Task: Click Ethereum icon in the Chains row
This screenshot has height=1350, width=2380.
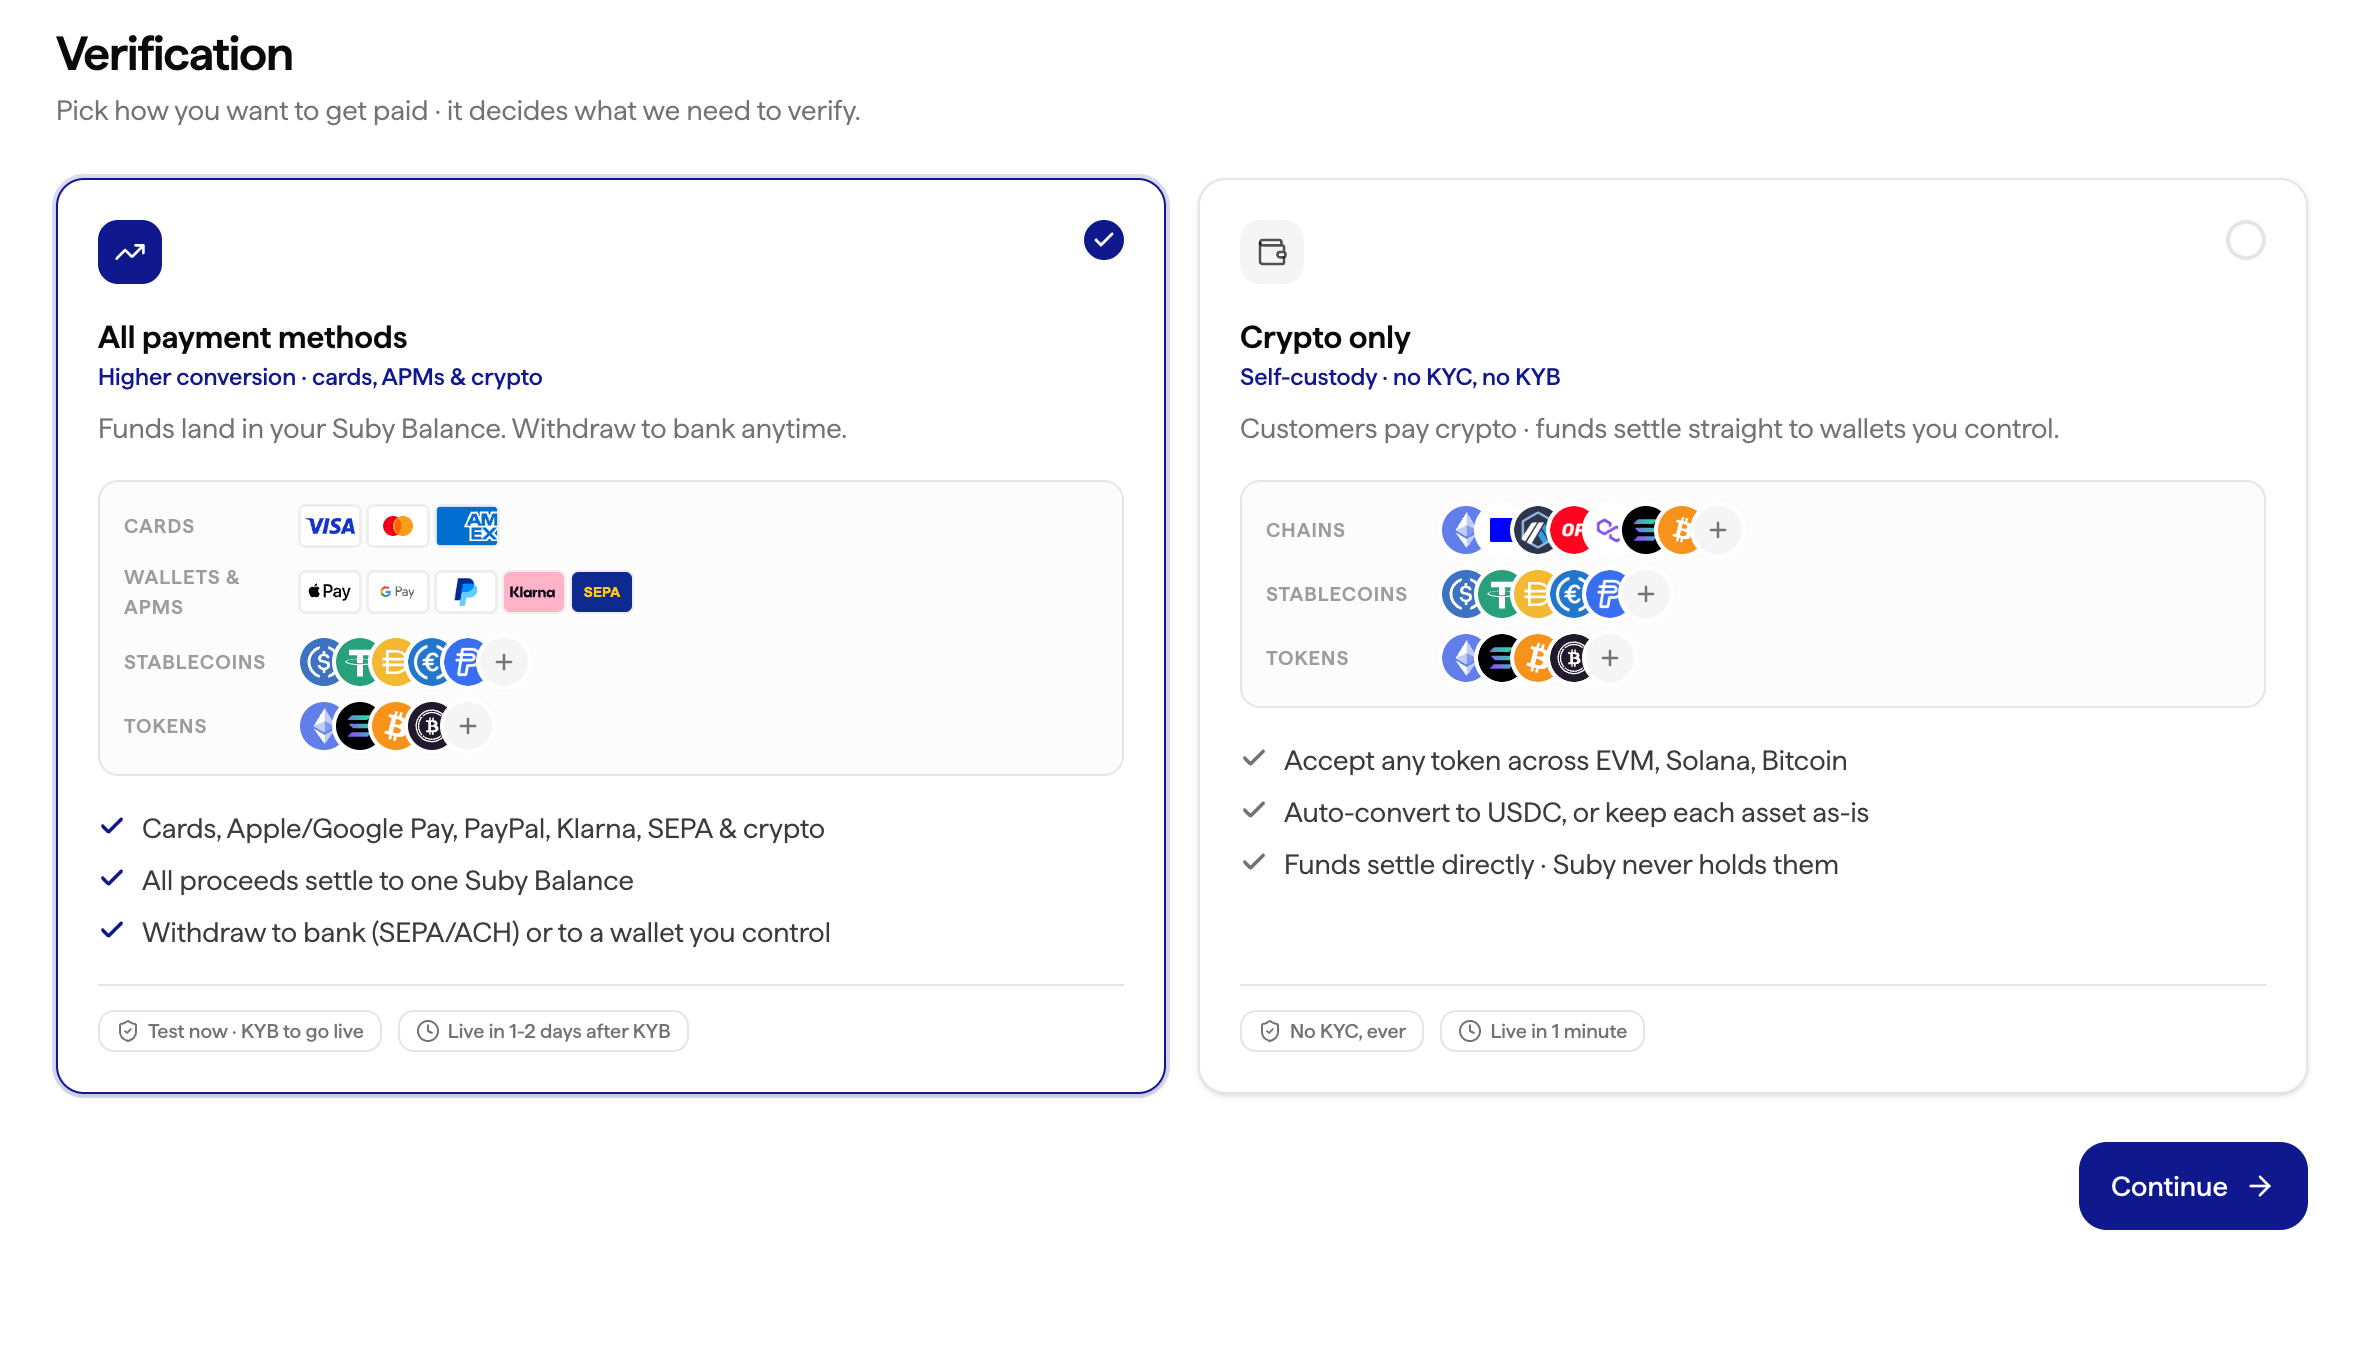Action: (1462, 530)
